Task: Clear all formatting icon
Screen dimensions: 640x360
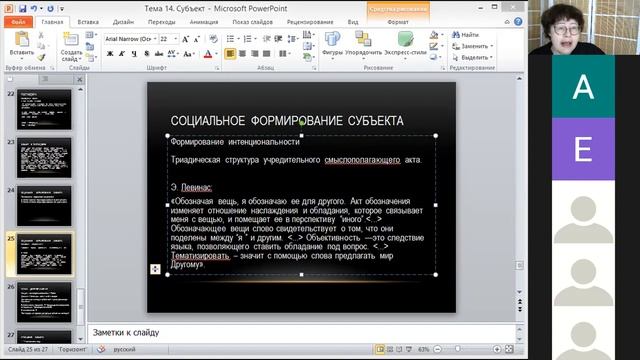Action: click(x=213, y=39)
